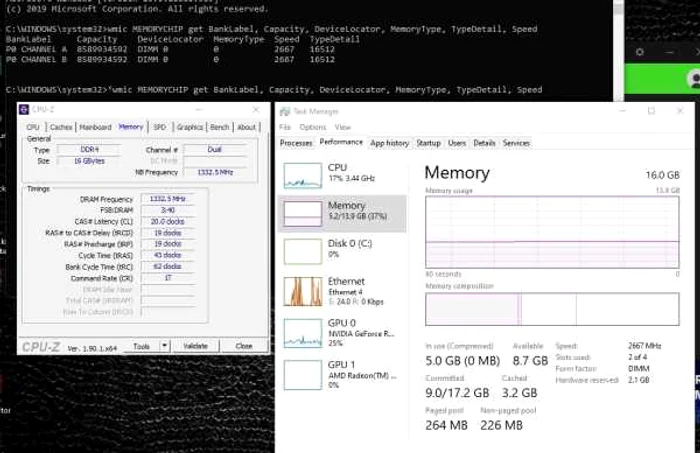
Task: Minimize the Task Manager window
Action: [623, 111]
